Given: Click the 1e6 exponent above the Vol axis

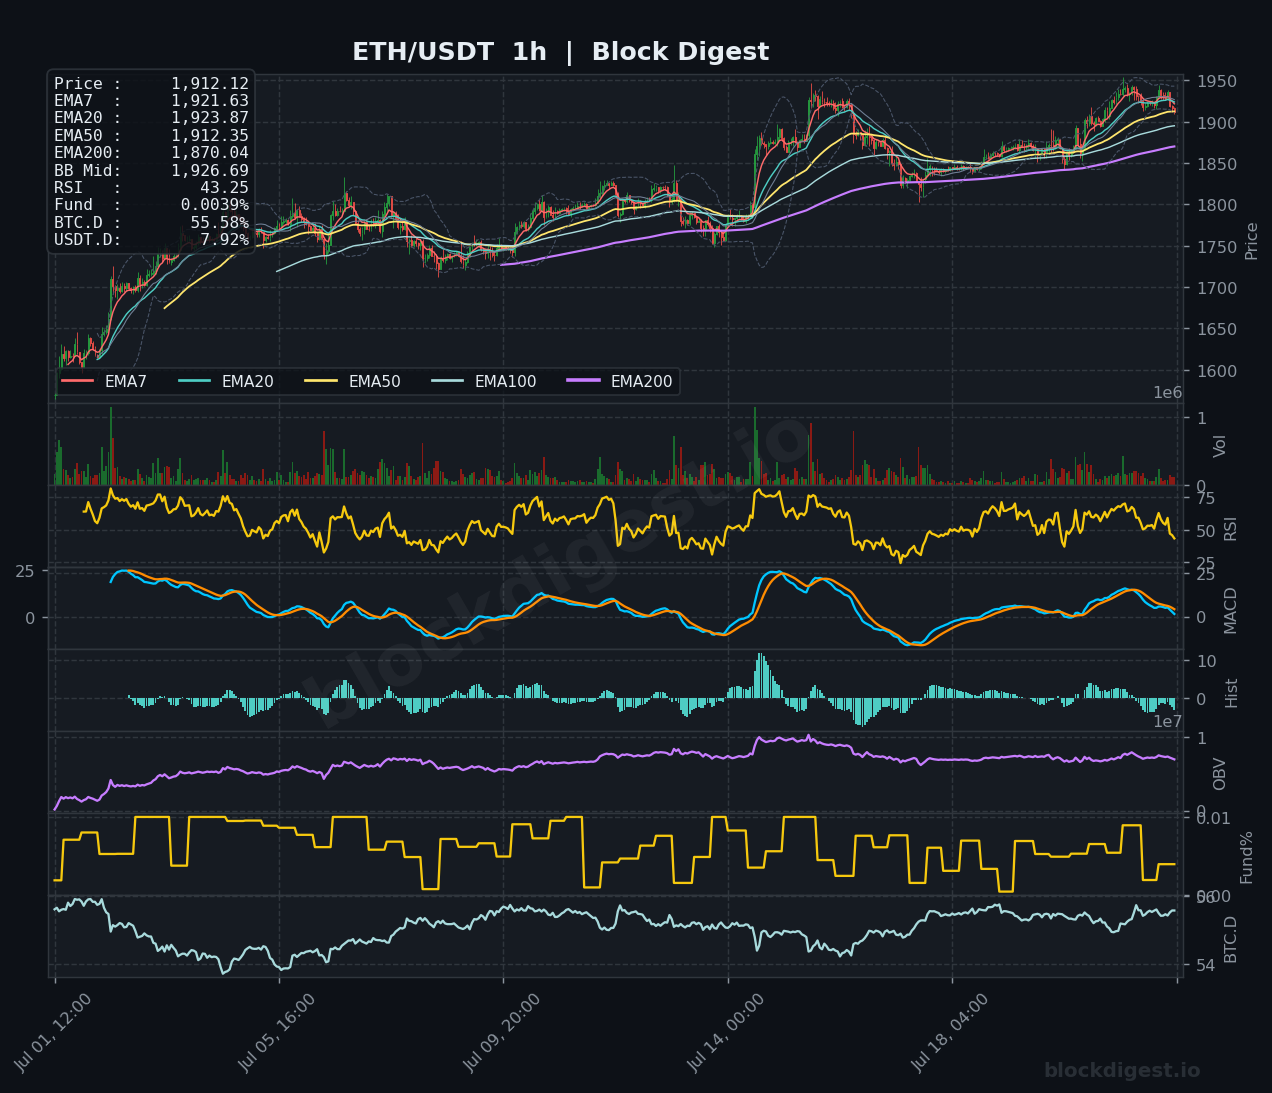Looking at the screenshot, I should pyautogui.click(x=1168, y=393).
